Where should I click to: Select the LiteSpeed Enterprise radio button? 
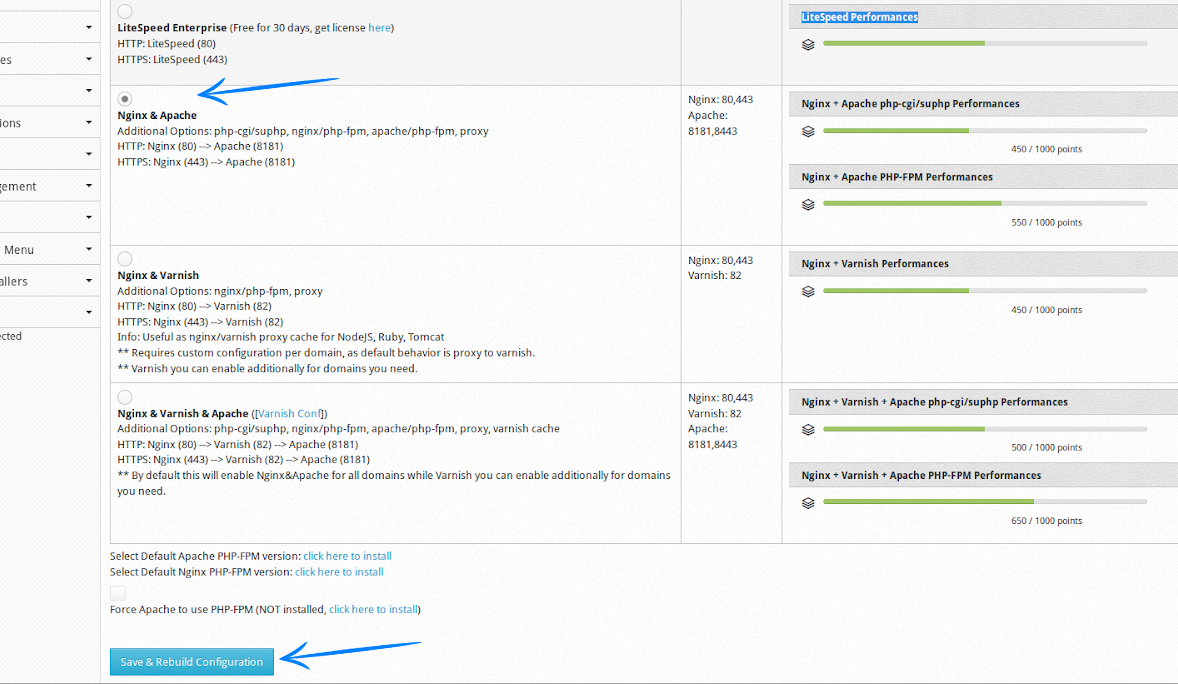point(125,12)
